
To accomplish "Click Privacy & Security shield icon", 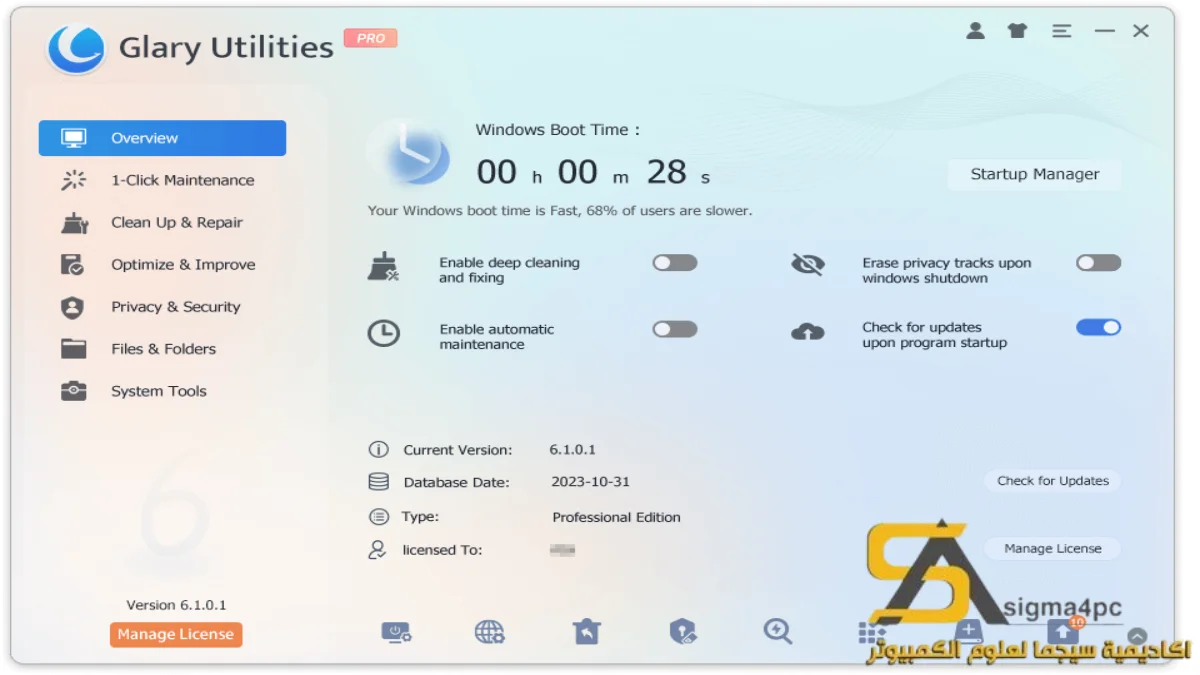I will (x=72, y=307).
